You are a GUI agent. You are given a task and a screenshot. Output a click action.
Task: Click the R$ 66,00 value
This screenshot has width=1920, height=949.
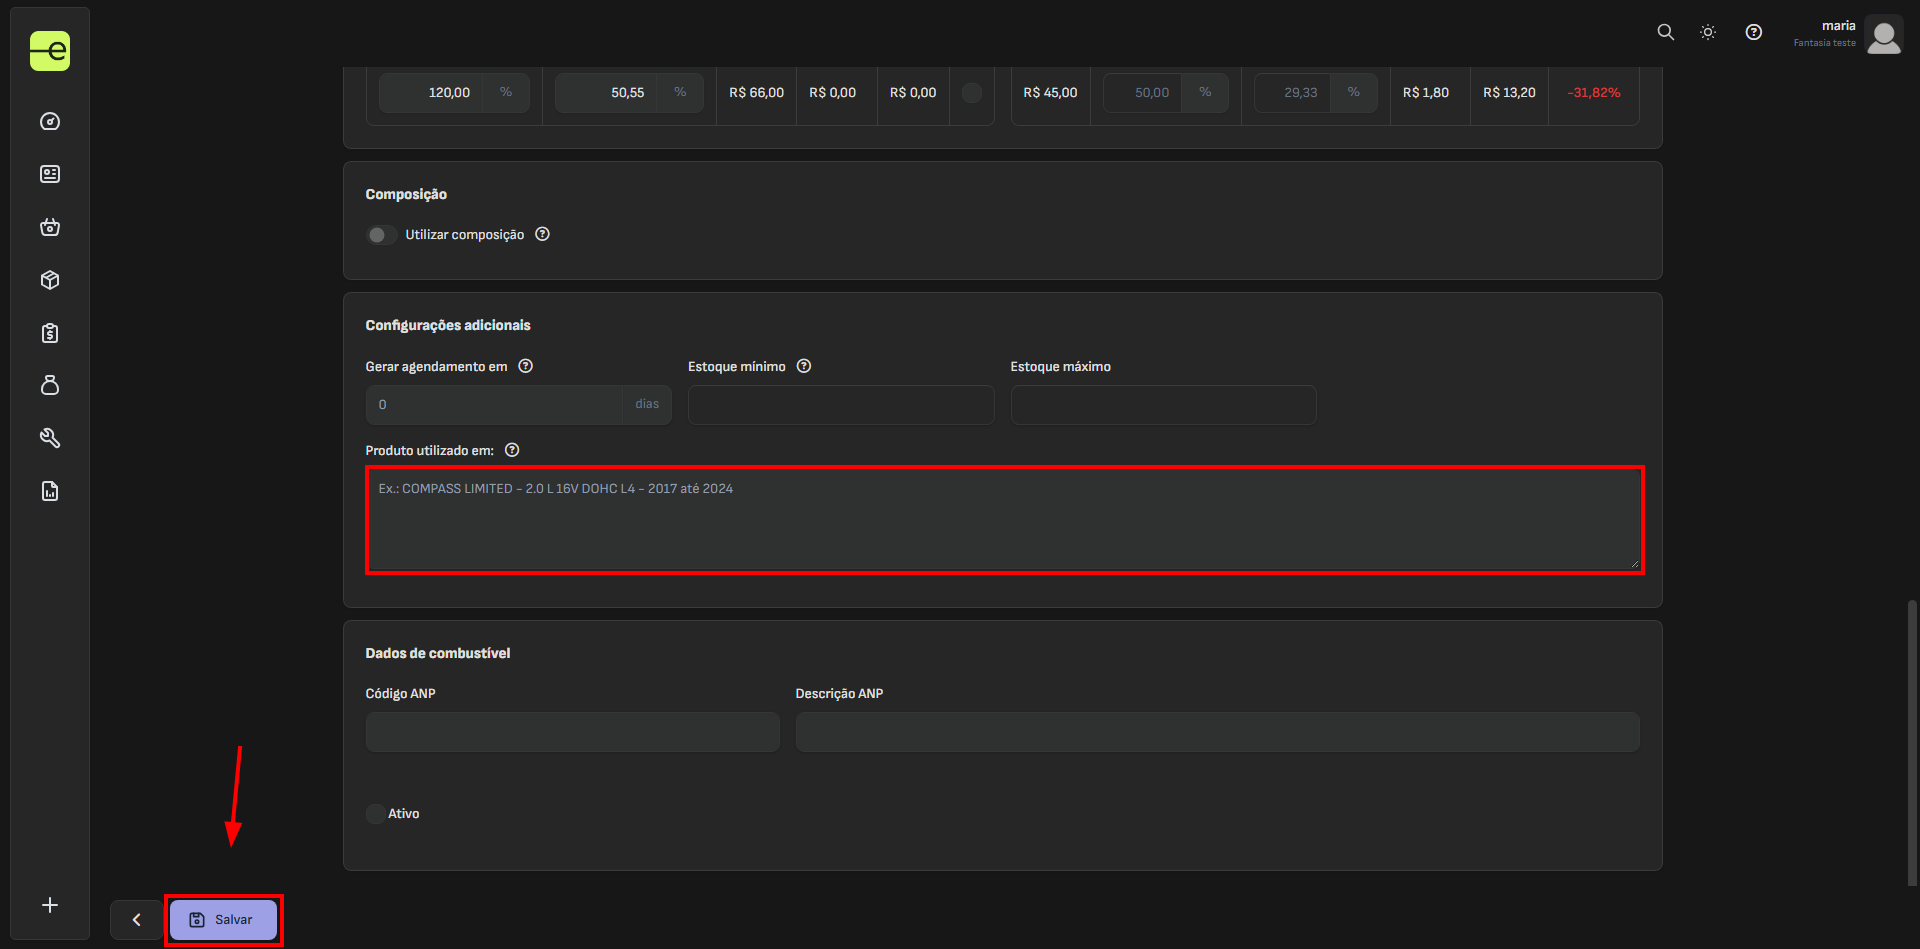756,93
